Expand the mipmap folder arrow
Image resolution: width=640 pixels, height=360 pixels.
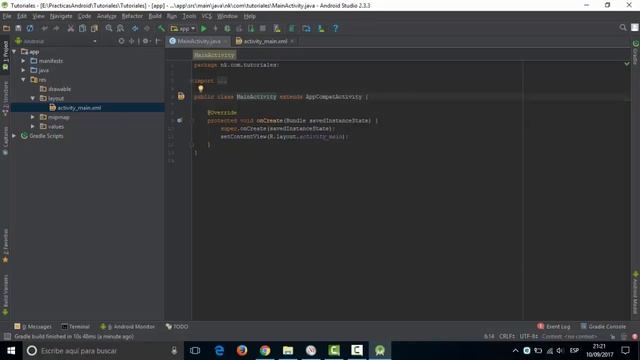pos(33,117)
